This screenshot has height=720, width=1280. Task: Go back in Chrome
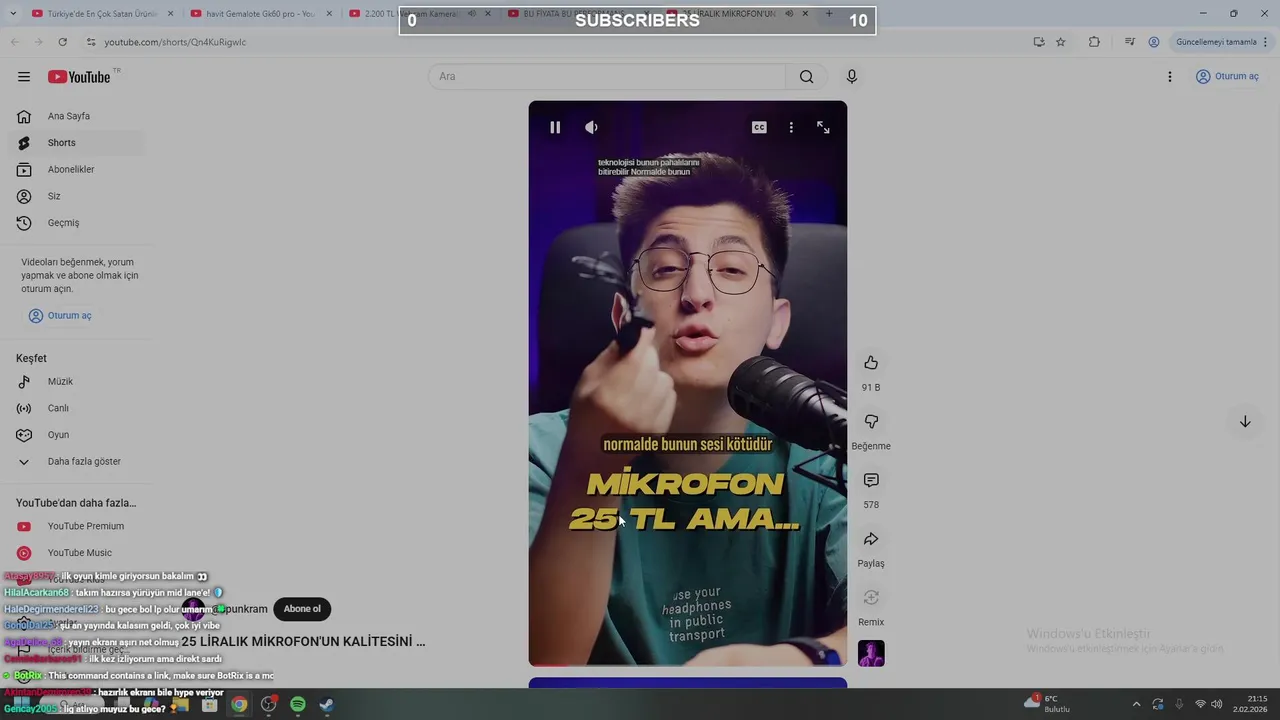point(14,42)
